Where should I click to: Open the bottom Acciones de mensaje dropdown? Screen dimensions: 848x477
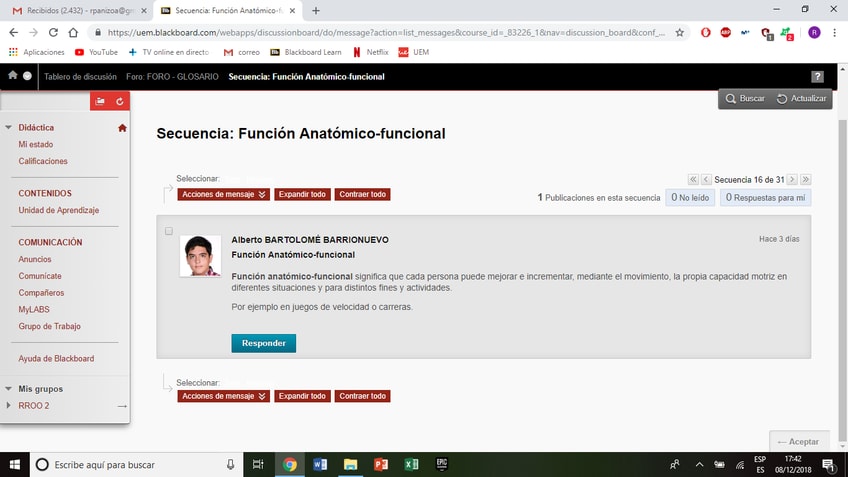(223, 396)
